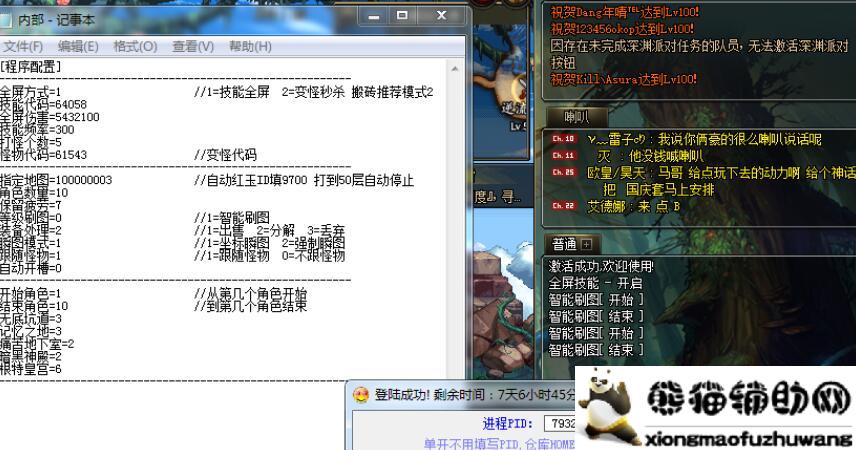Open the 格式(O) menu
This screenshot has width=856, height=450.
pos(135,46)
